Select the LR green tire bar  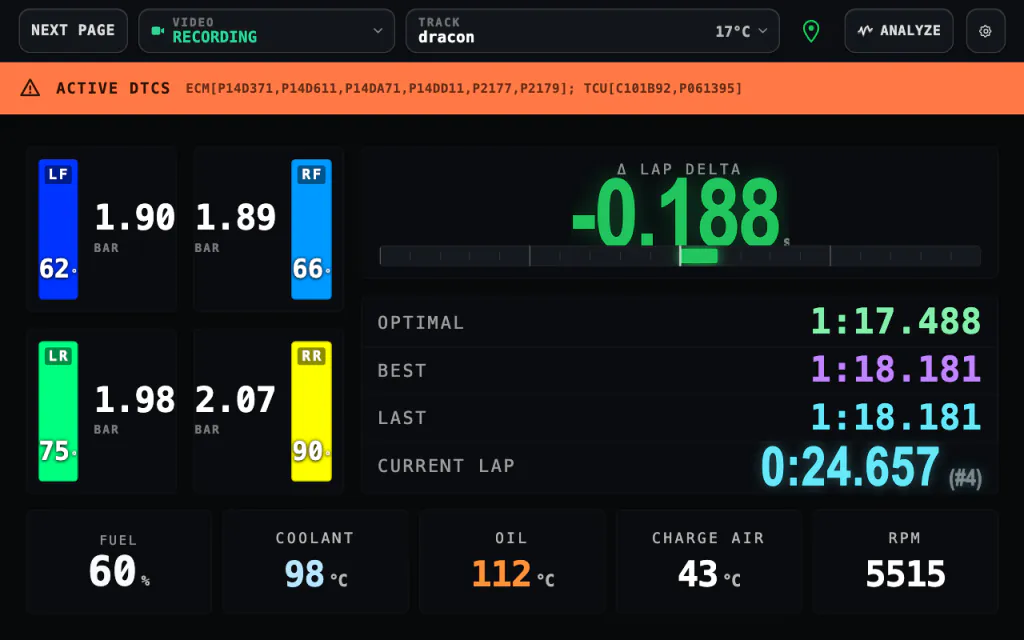pos(58,411)
